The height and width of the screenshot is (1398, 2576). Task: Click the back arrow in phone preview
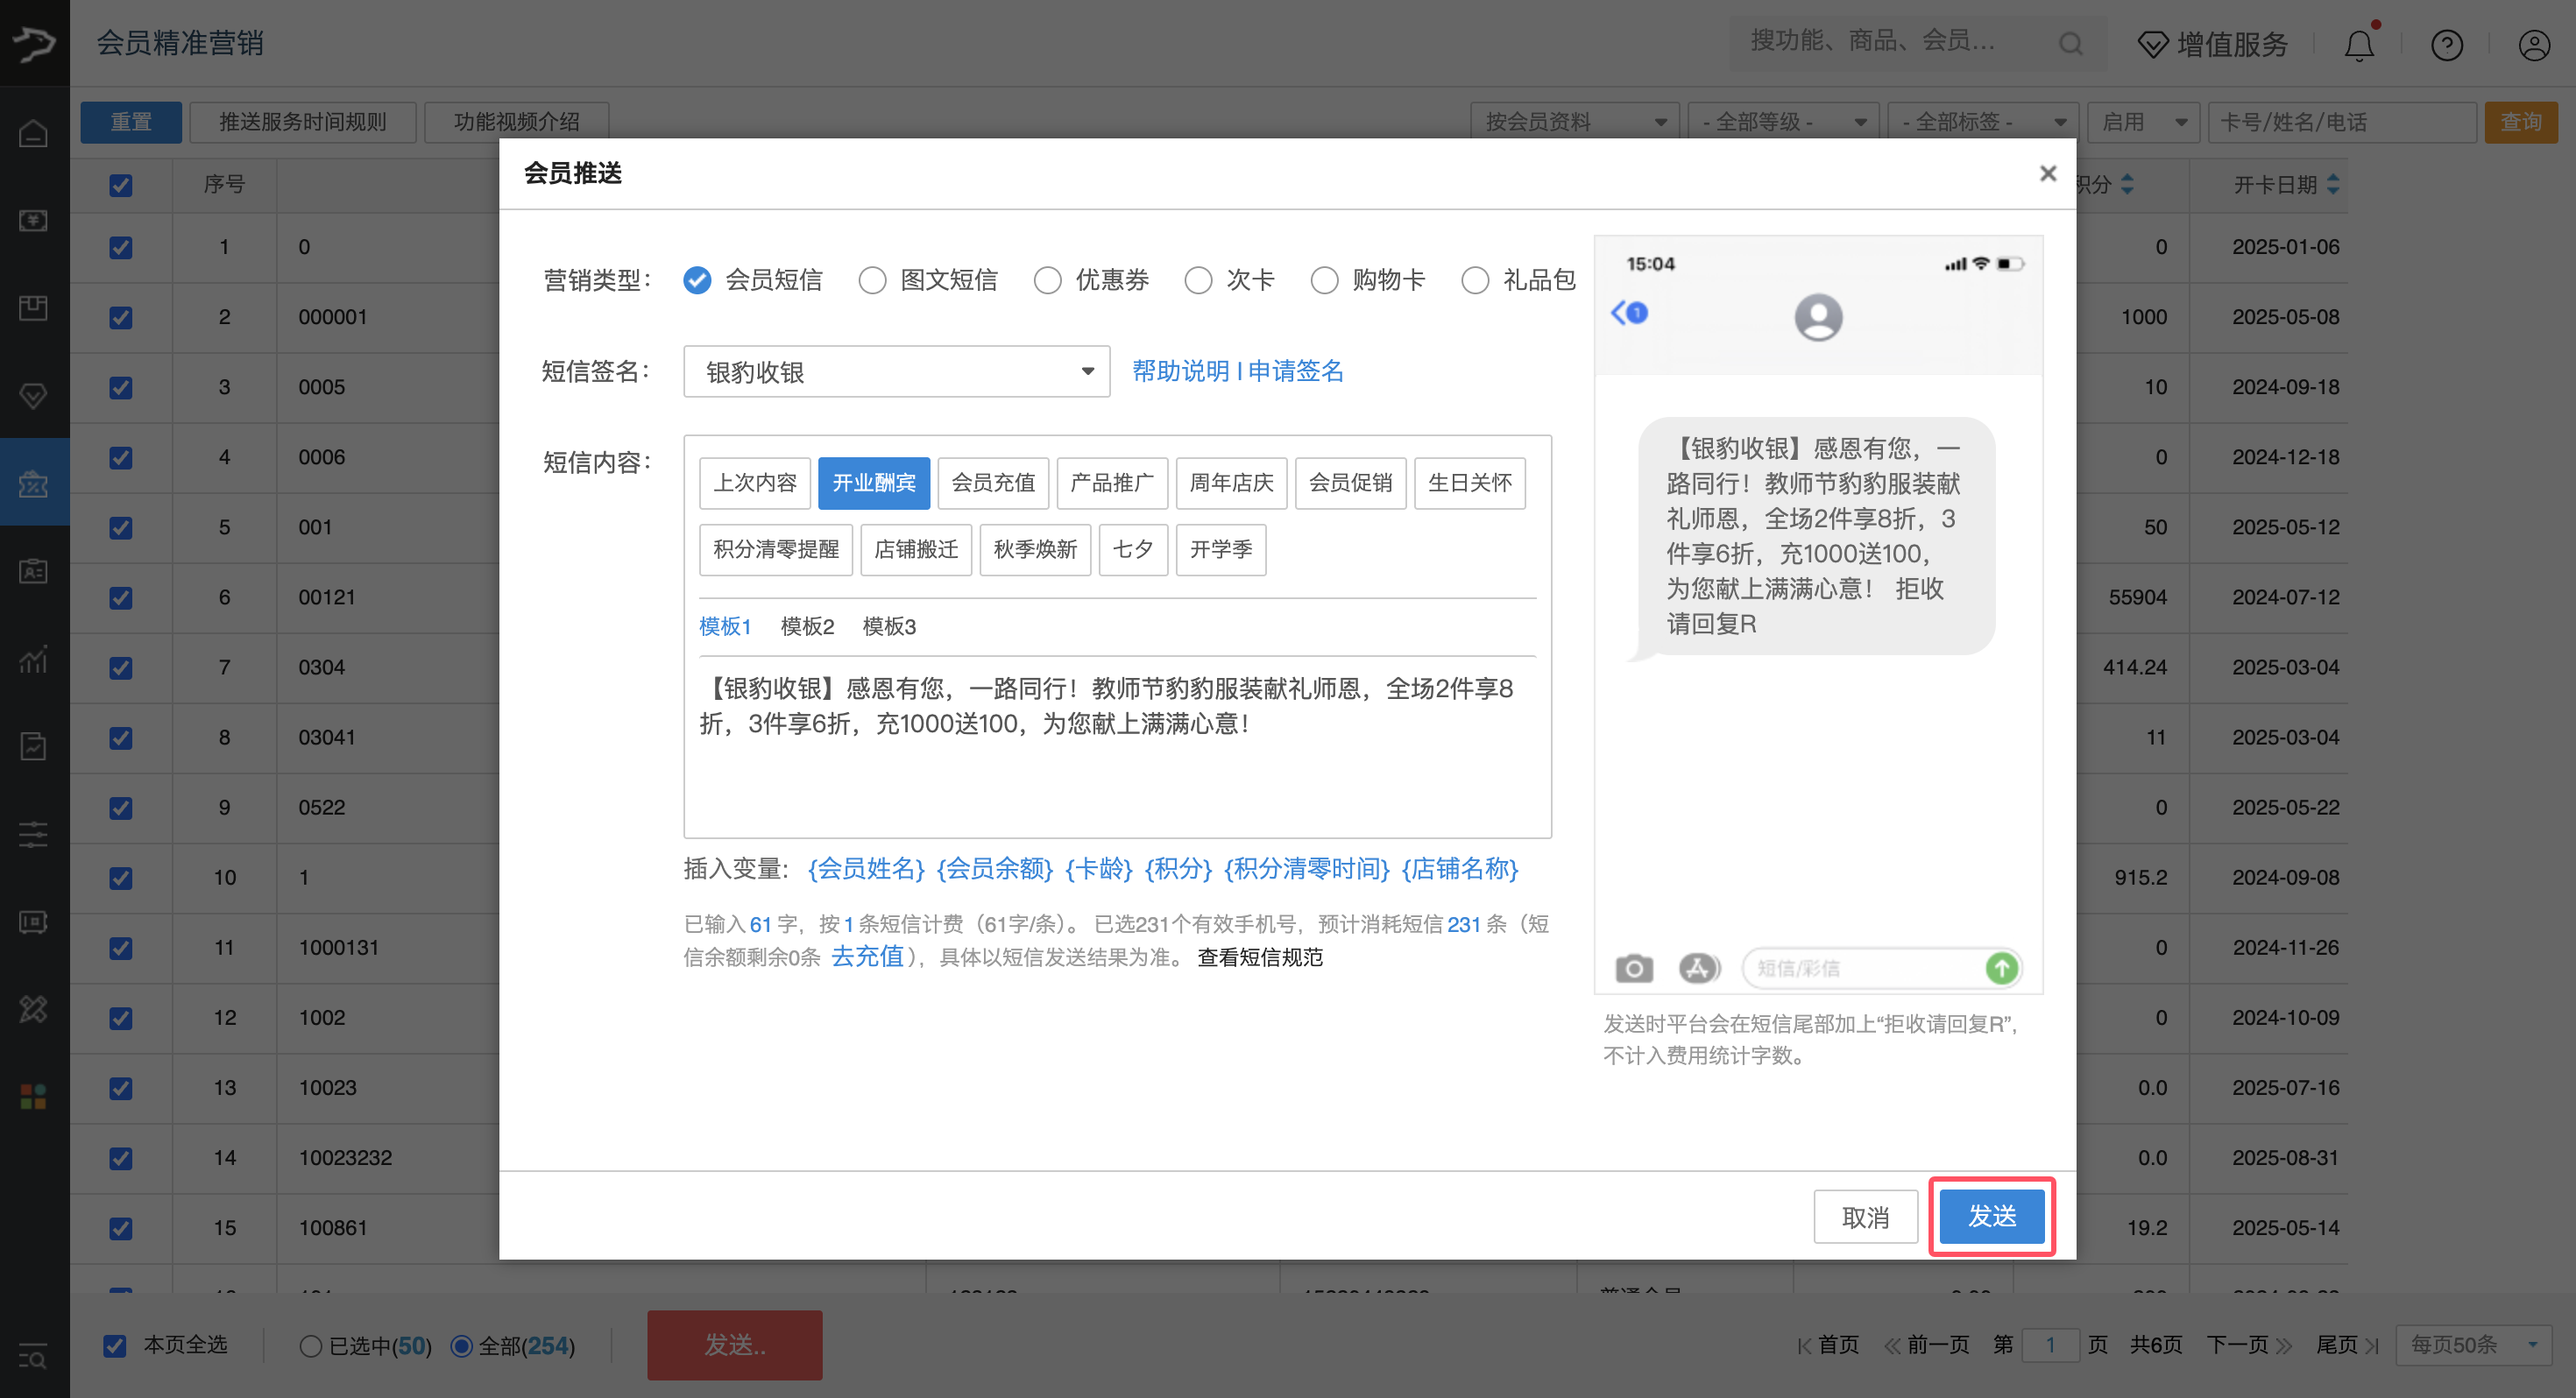pyautogui.click(x=1620, y=313)
